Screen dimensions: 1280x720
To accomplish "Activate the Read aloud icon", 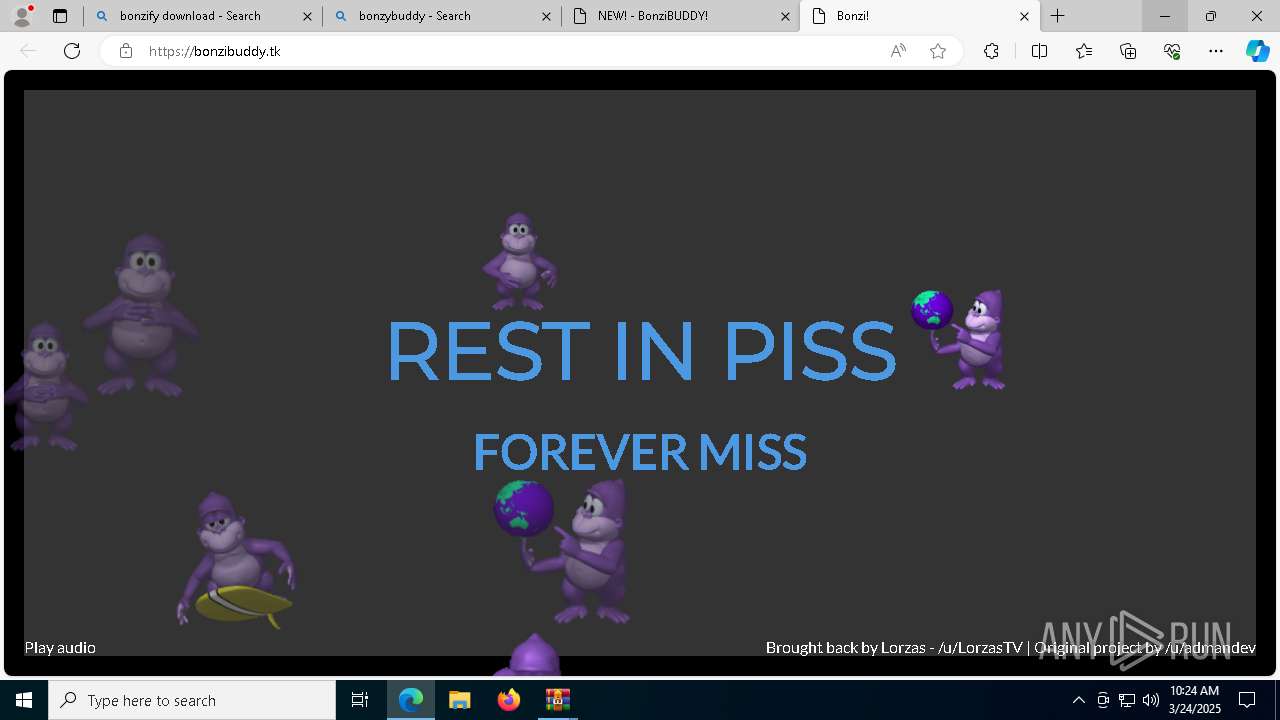I will [898, 51].
